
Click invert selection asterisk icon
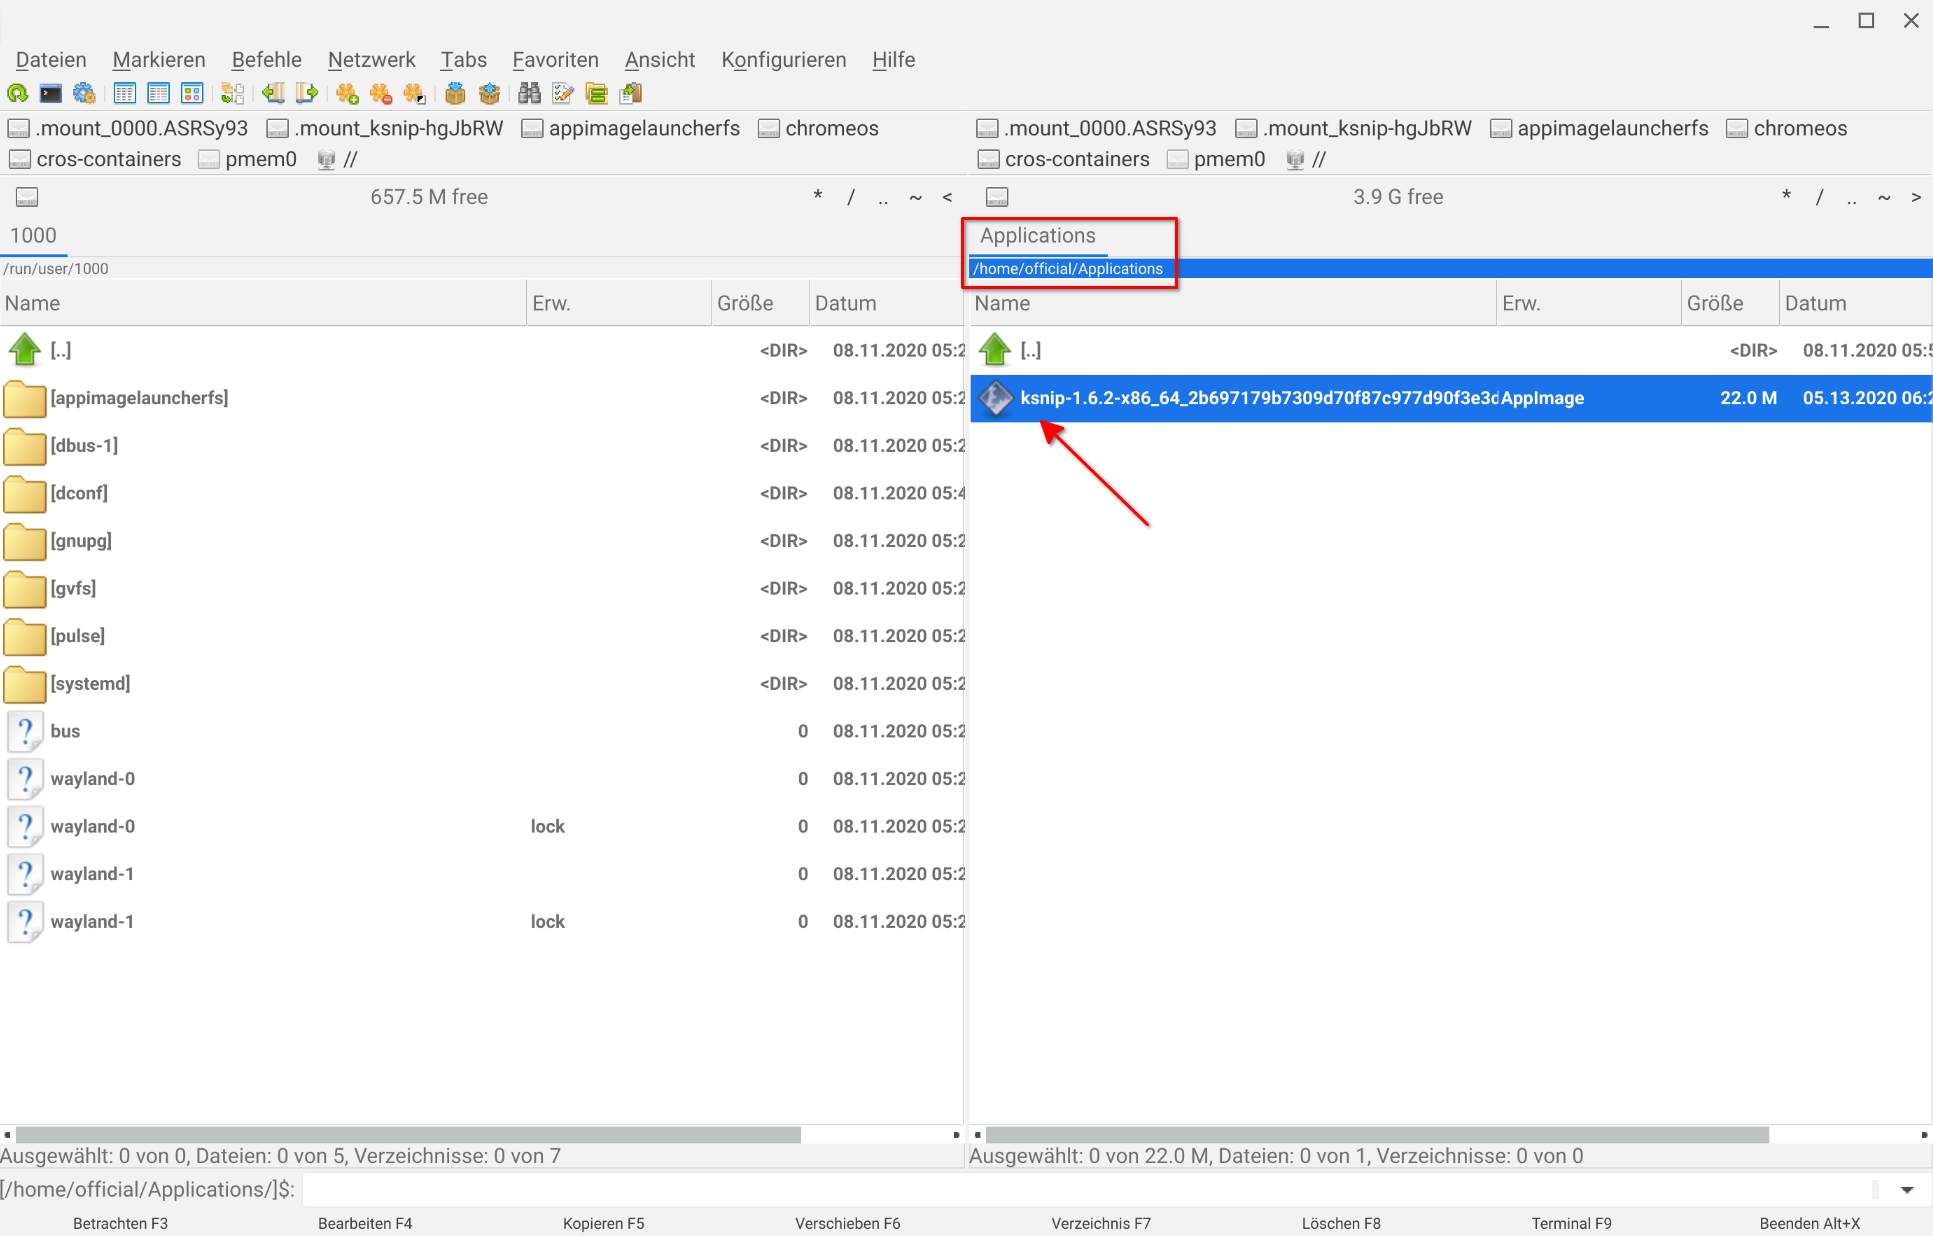(x=414, y=94)
